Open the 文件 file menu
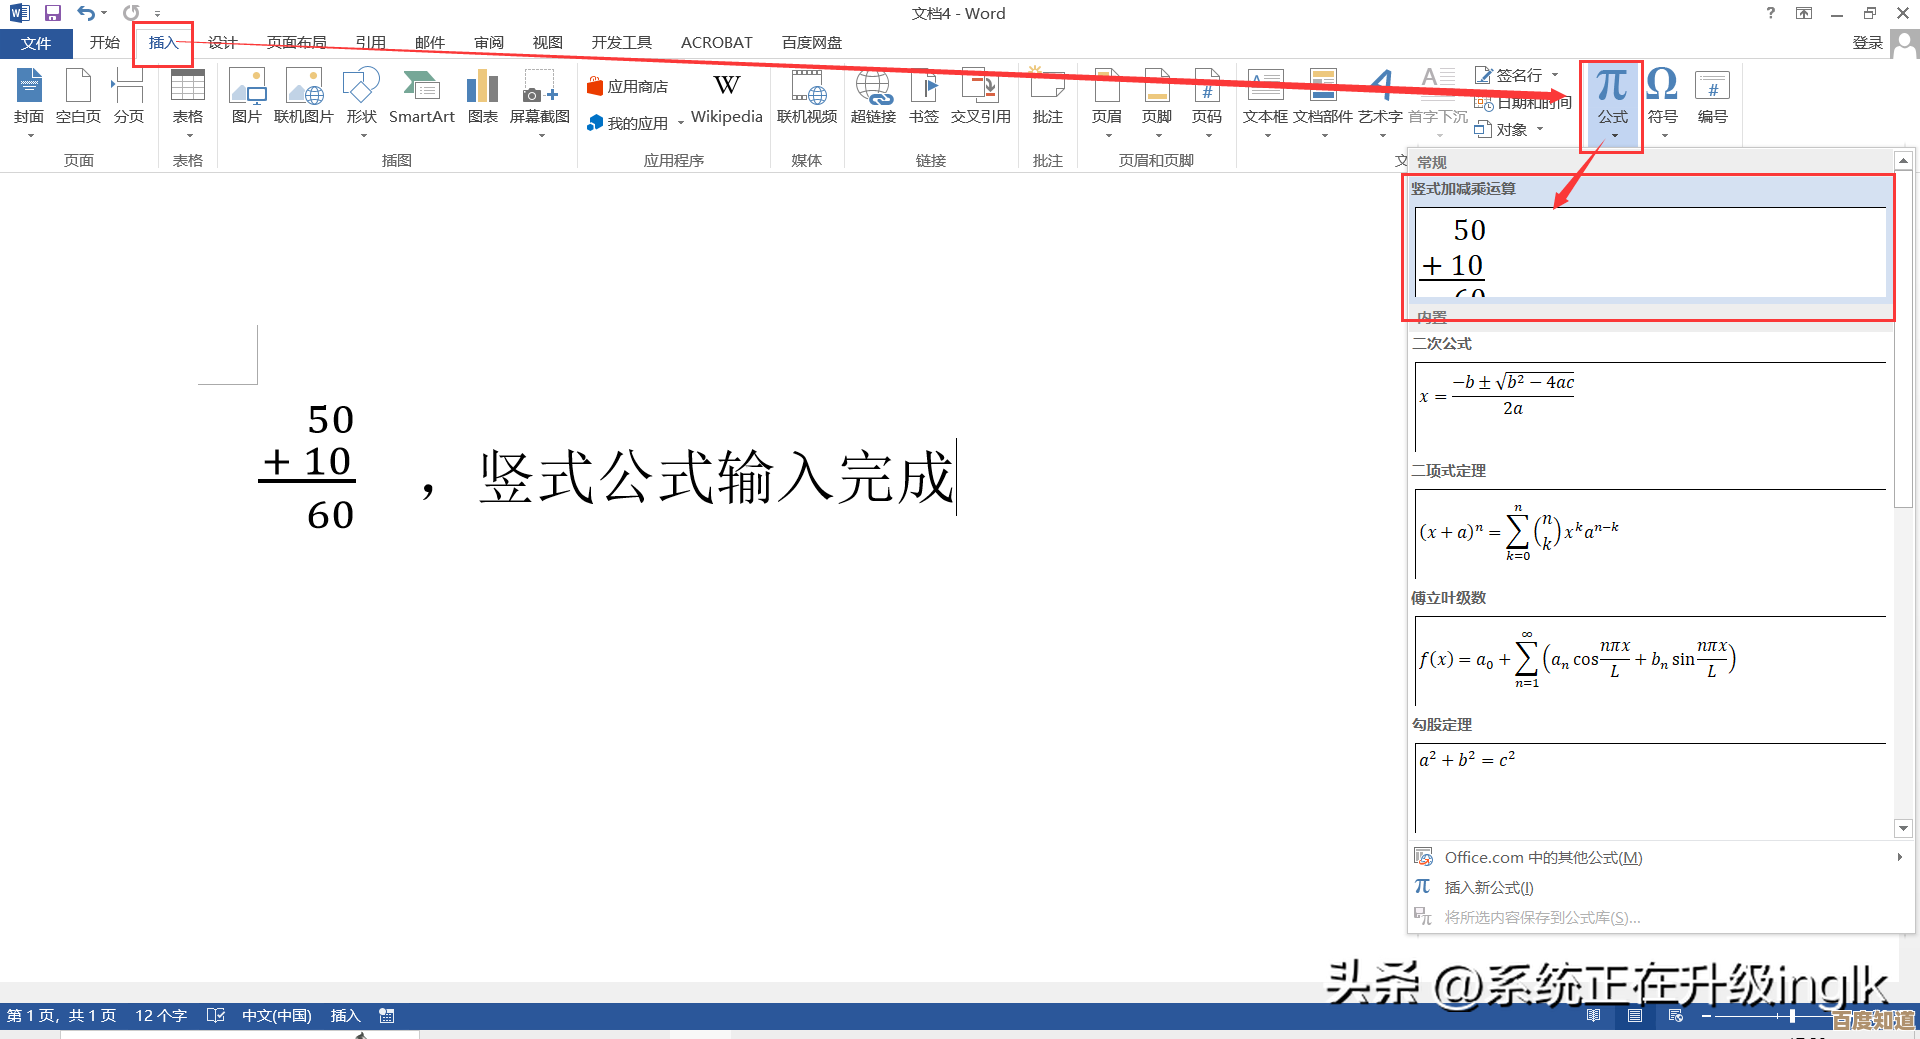This screenshot has width=1920, height=1039. [36, 43]
